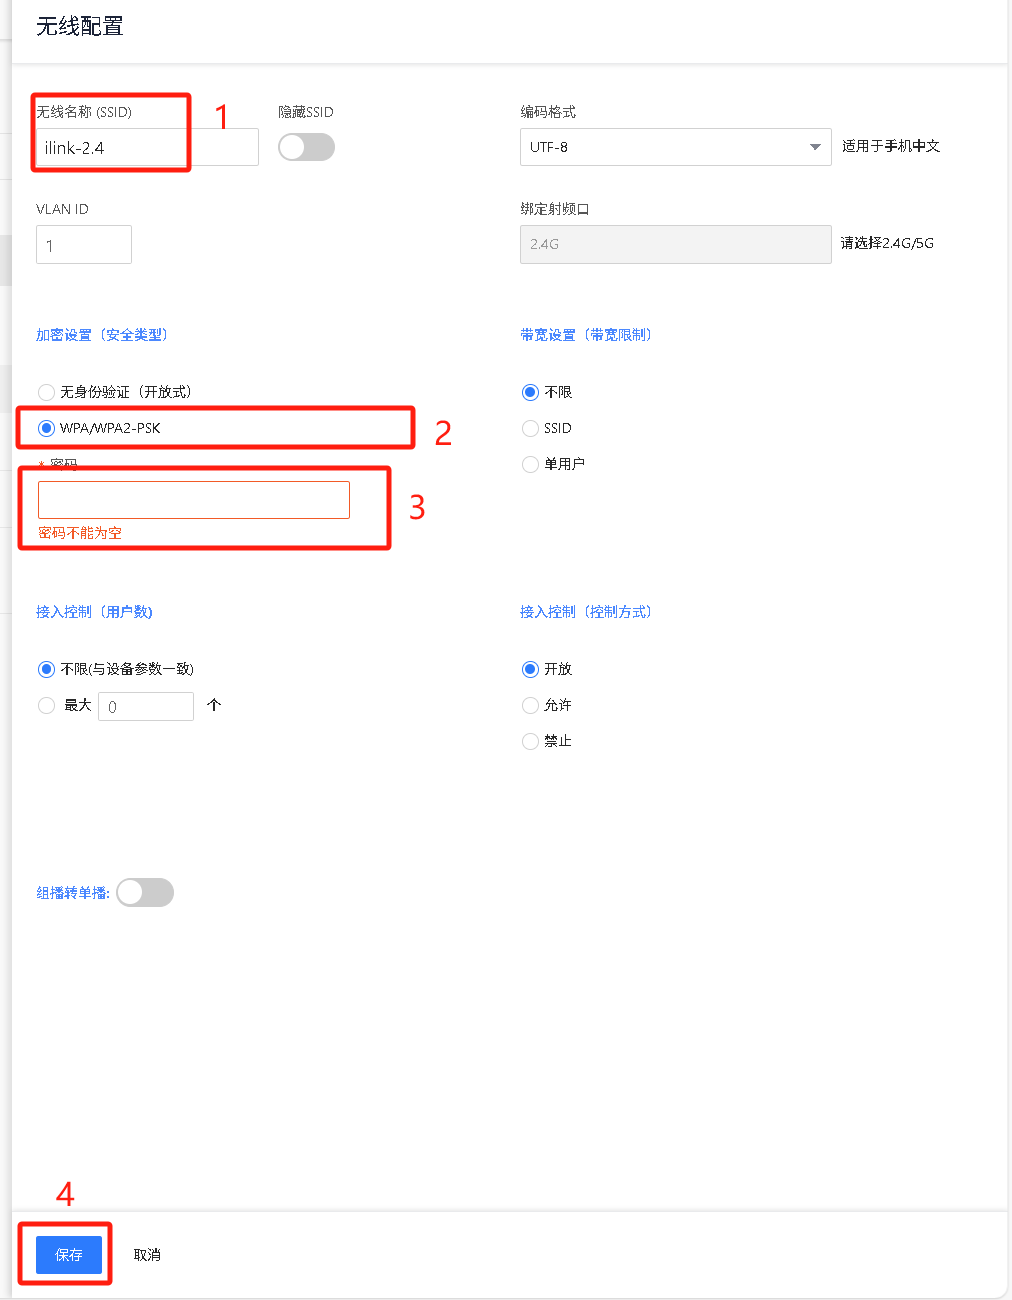Select no authentication (无身份验证) open option

pyautogui.click(x=47, y=392)
